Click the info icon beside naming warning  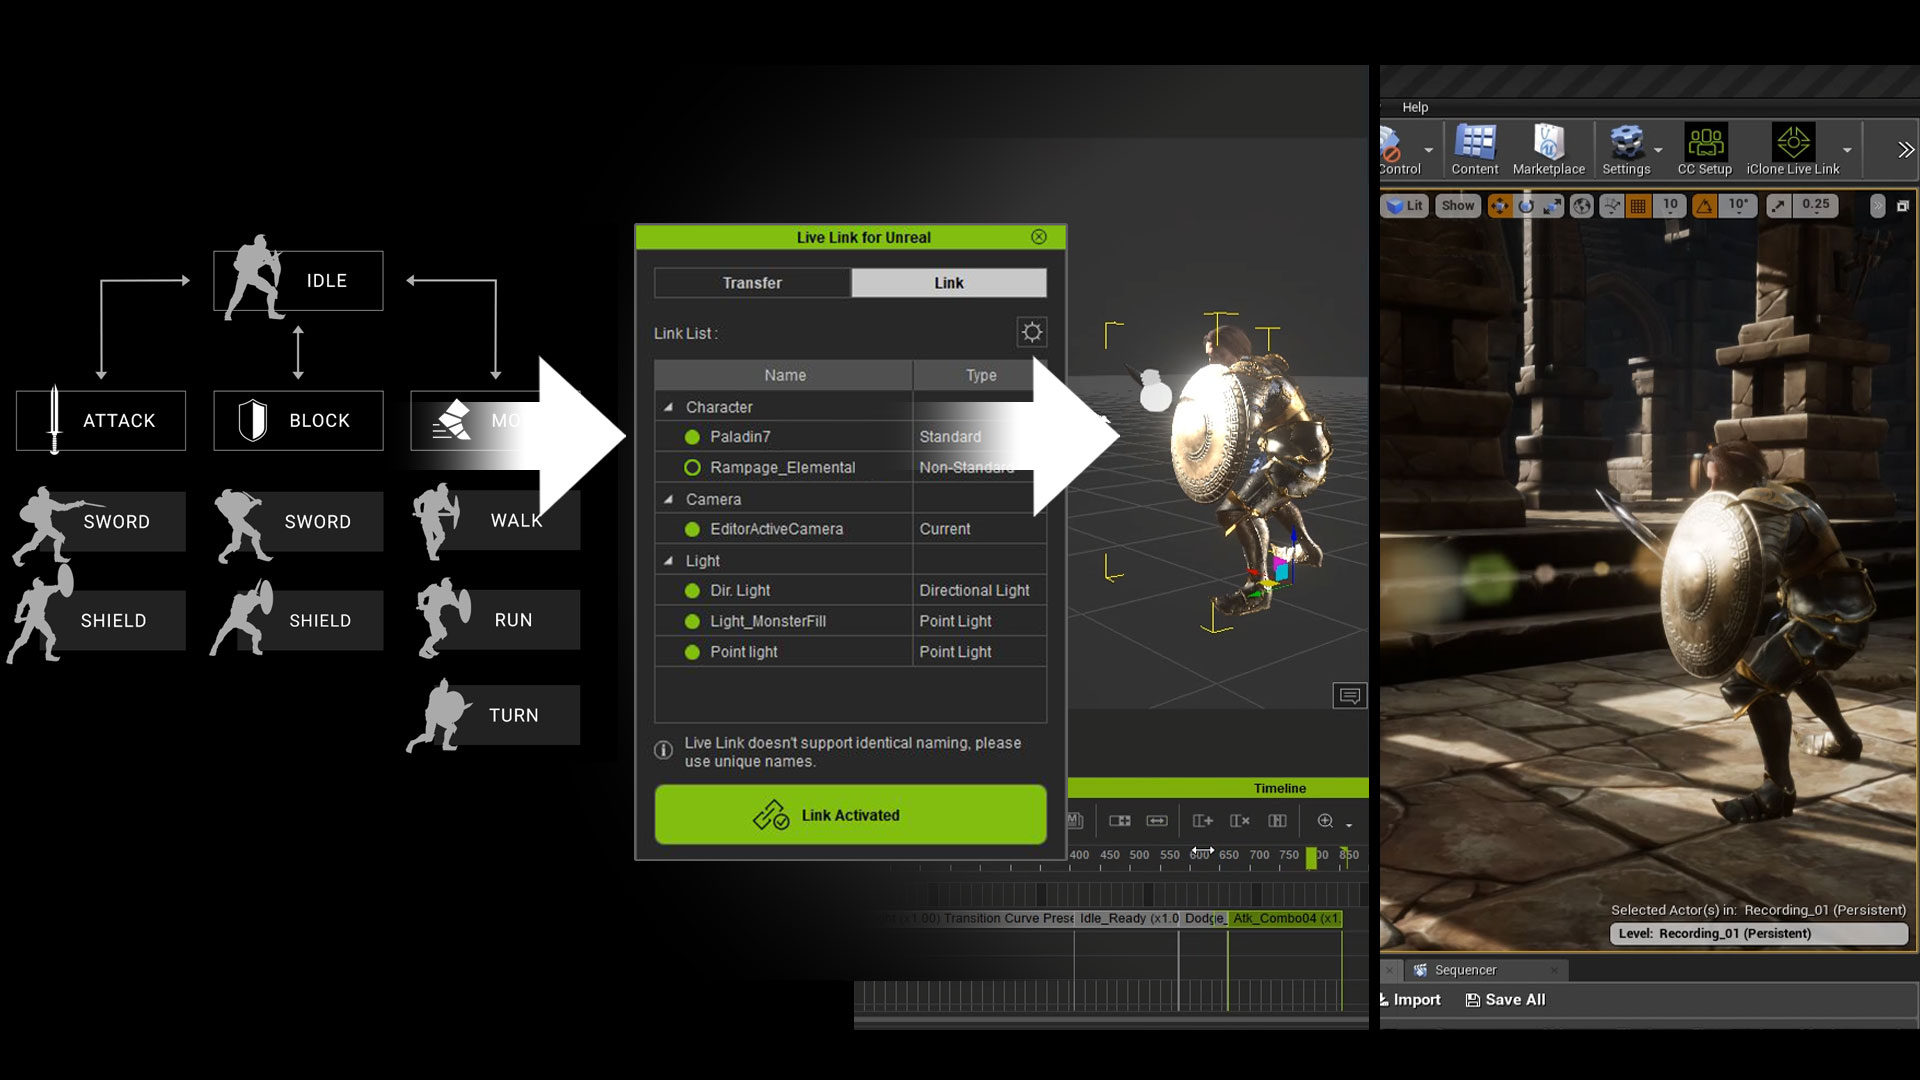point(663,751)
